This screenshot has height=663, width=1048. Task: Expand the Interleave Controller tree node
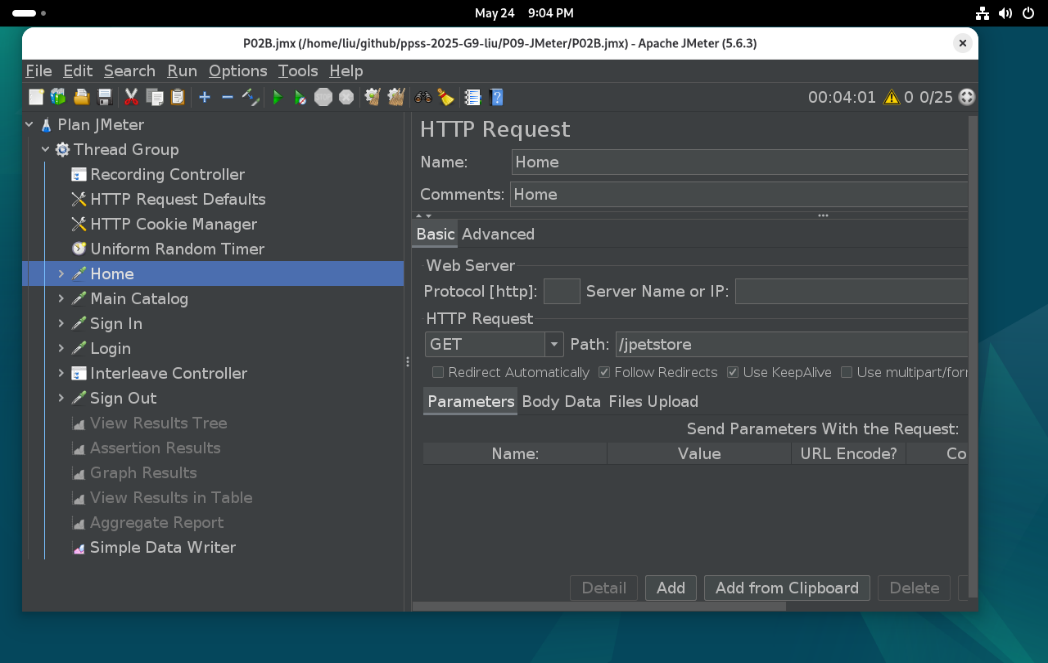(61, 373)
